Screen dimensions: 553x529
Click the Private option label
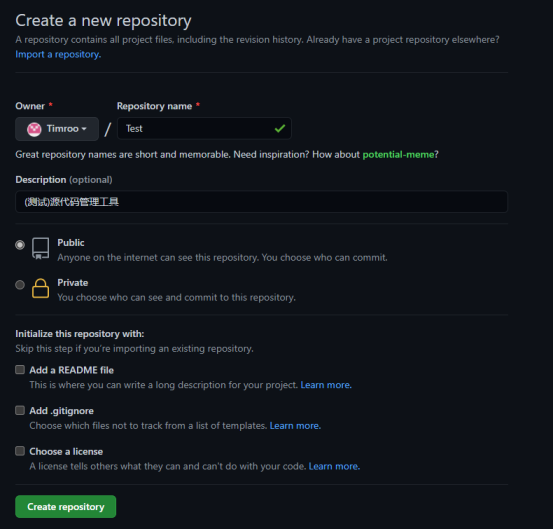(x=73, y=283)
